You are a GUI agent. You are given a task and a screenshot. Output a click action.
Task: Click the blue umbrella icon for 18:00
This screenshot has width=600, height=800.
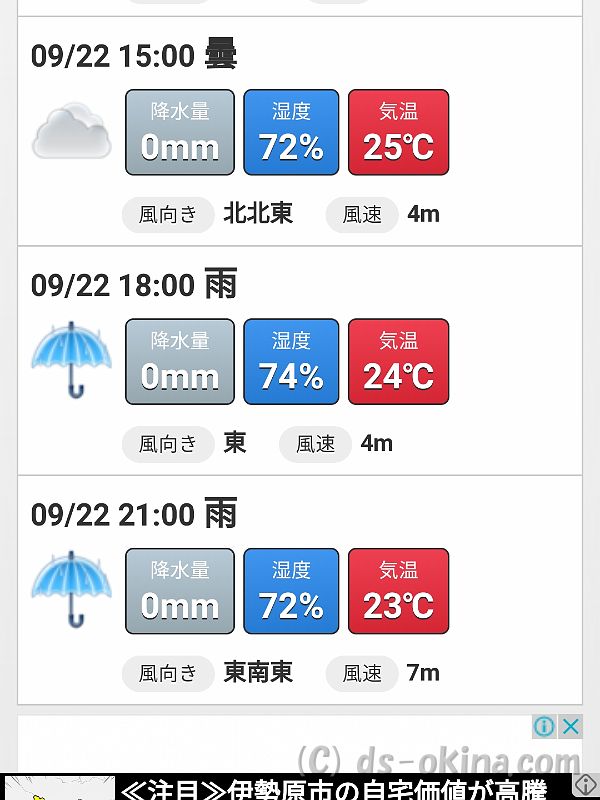[71, 359]
